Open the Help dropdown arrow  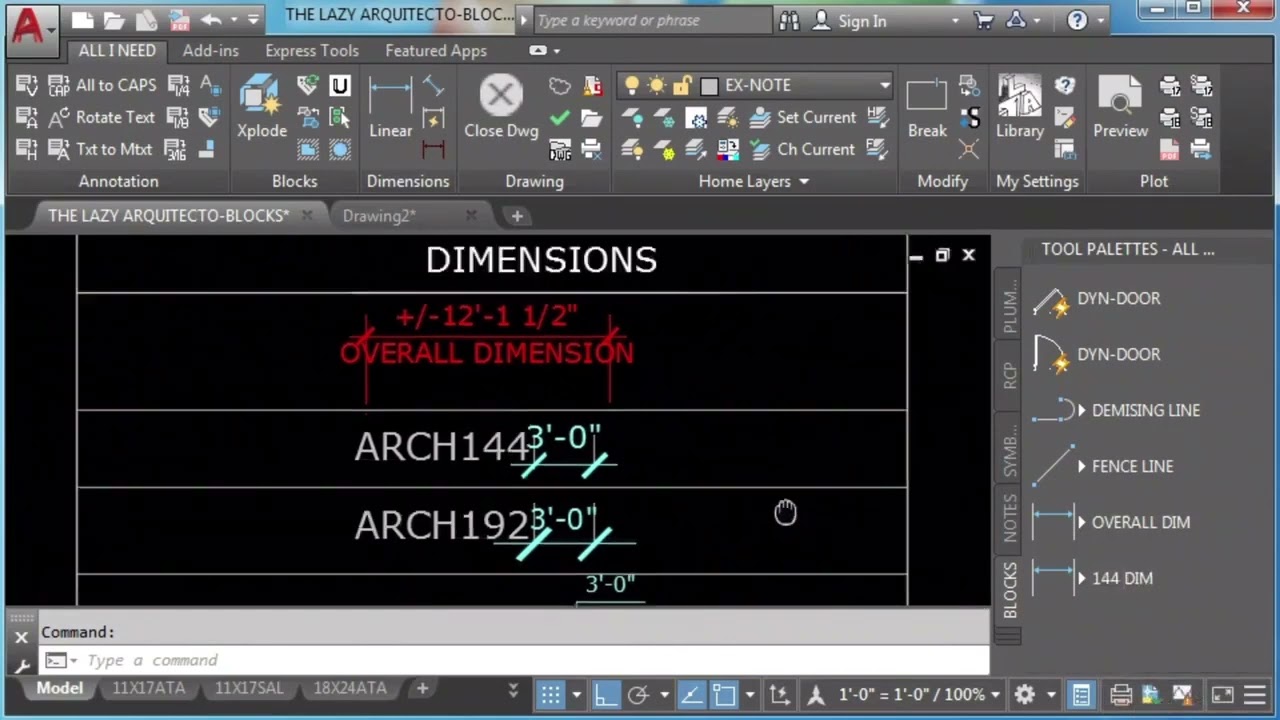1100,20
